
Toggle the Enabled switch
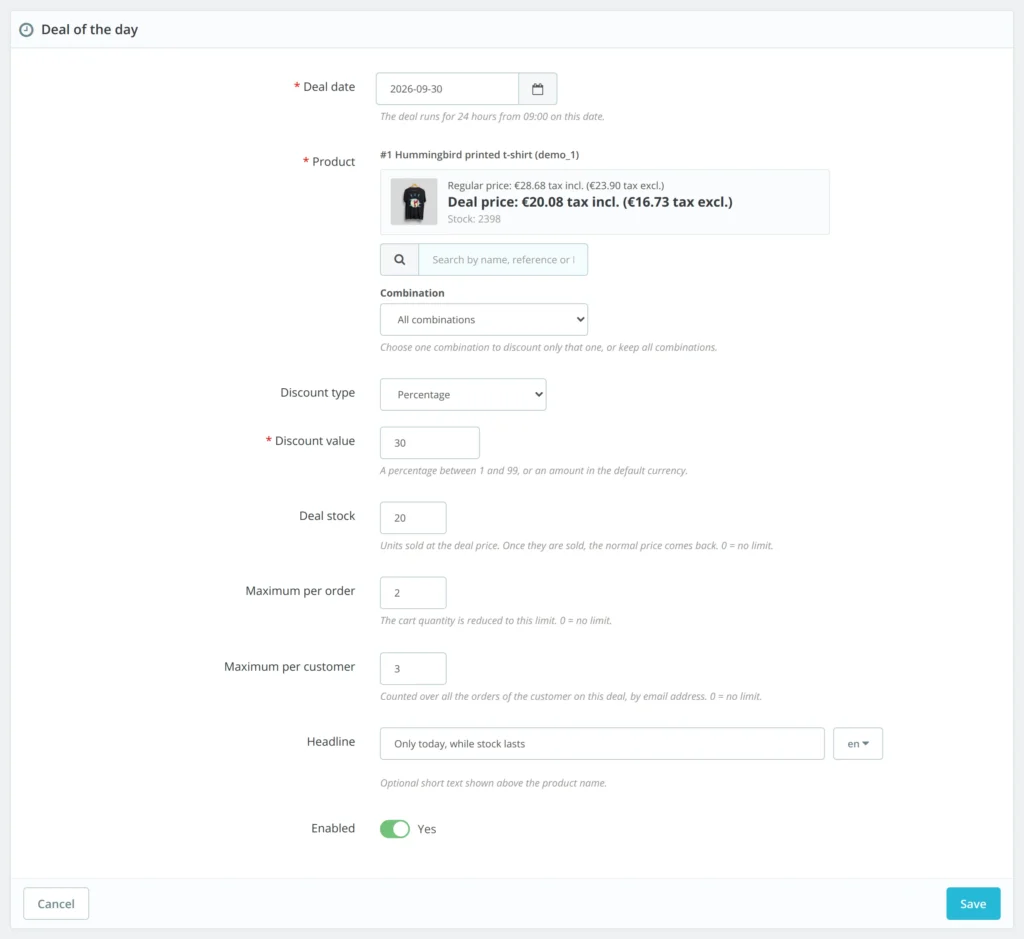click(x=395, y=829)
